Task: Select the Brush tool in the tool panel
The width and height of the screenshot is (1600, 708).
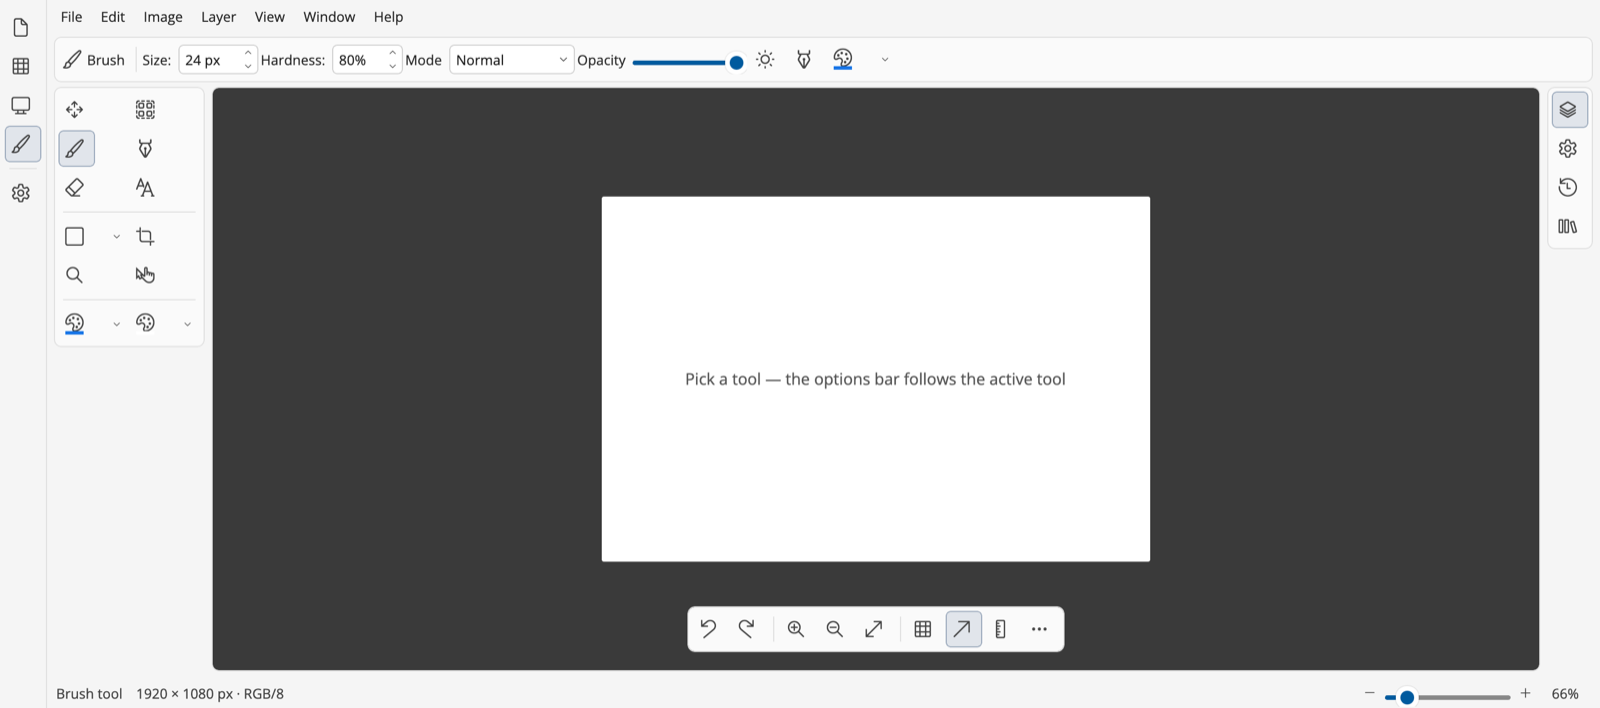Action: 75,149
